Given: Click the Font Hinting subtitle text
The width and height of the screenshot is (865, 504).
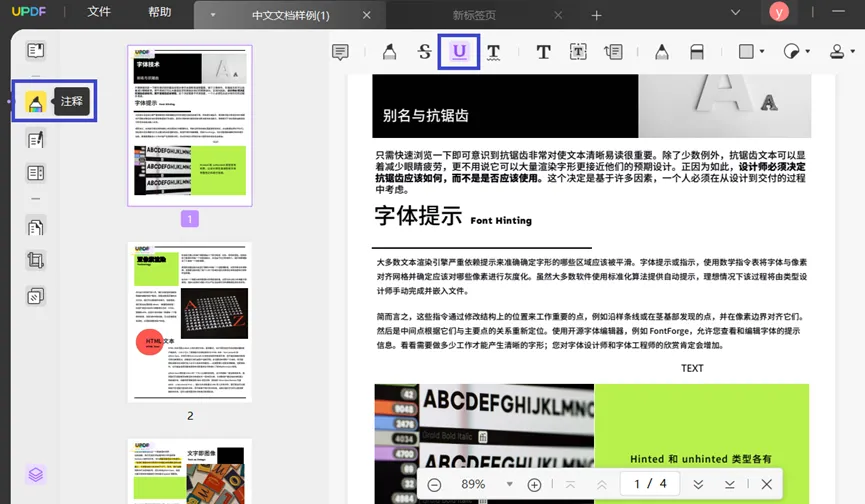Looking at the screenshot, I should [501, 220].
